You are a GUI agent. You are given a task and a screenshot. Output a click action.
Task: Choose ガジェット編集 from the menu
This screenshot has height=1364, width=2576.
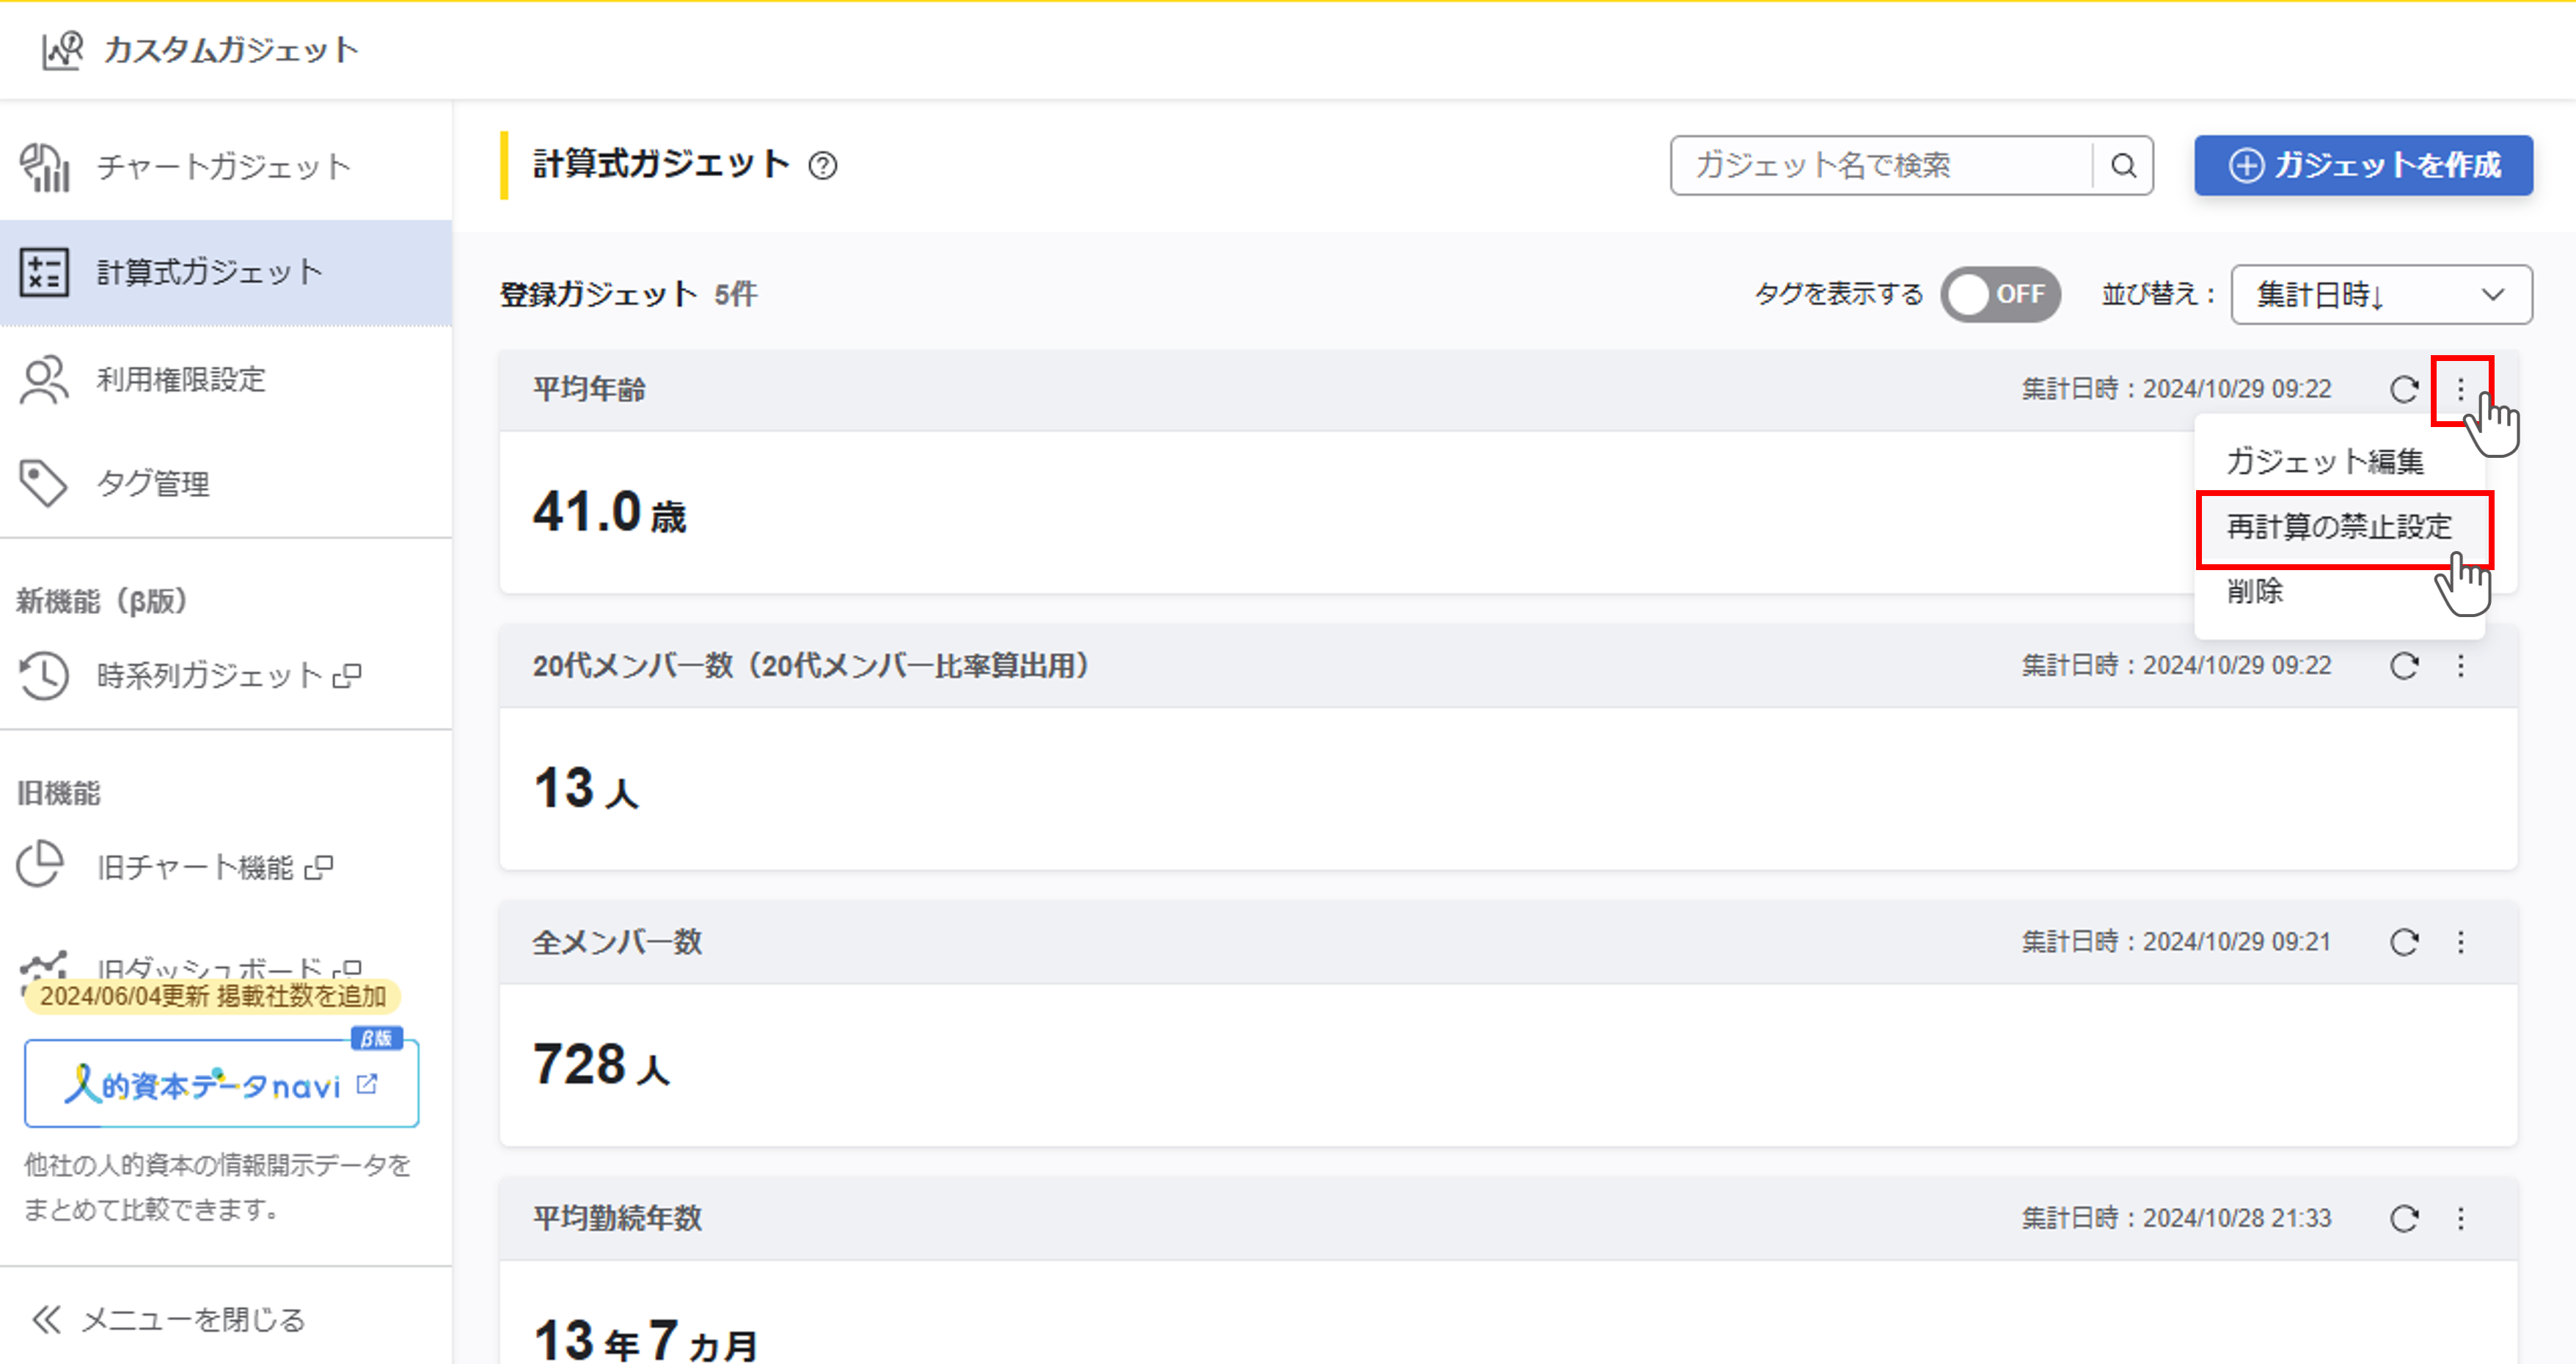2324,461
